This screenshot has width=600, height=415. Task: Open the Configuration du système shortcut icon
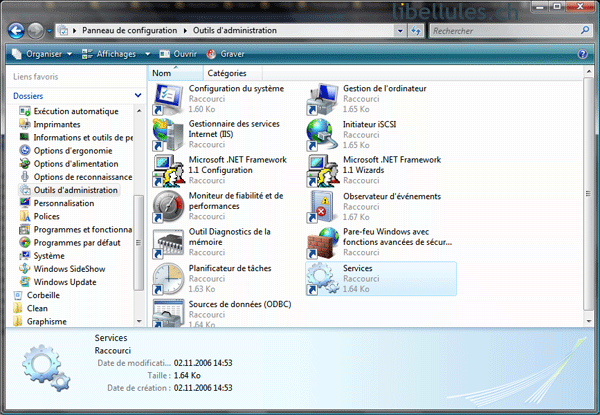[x=168, y=99]
